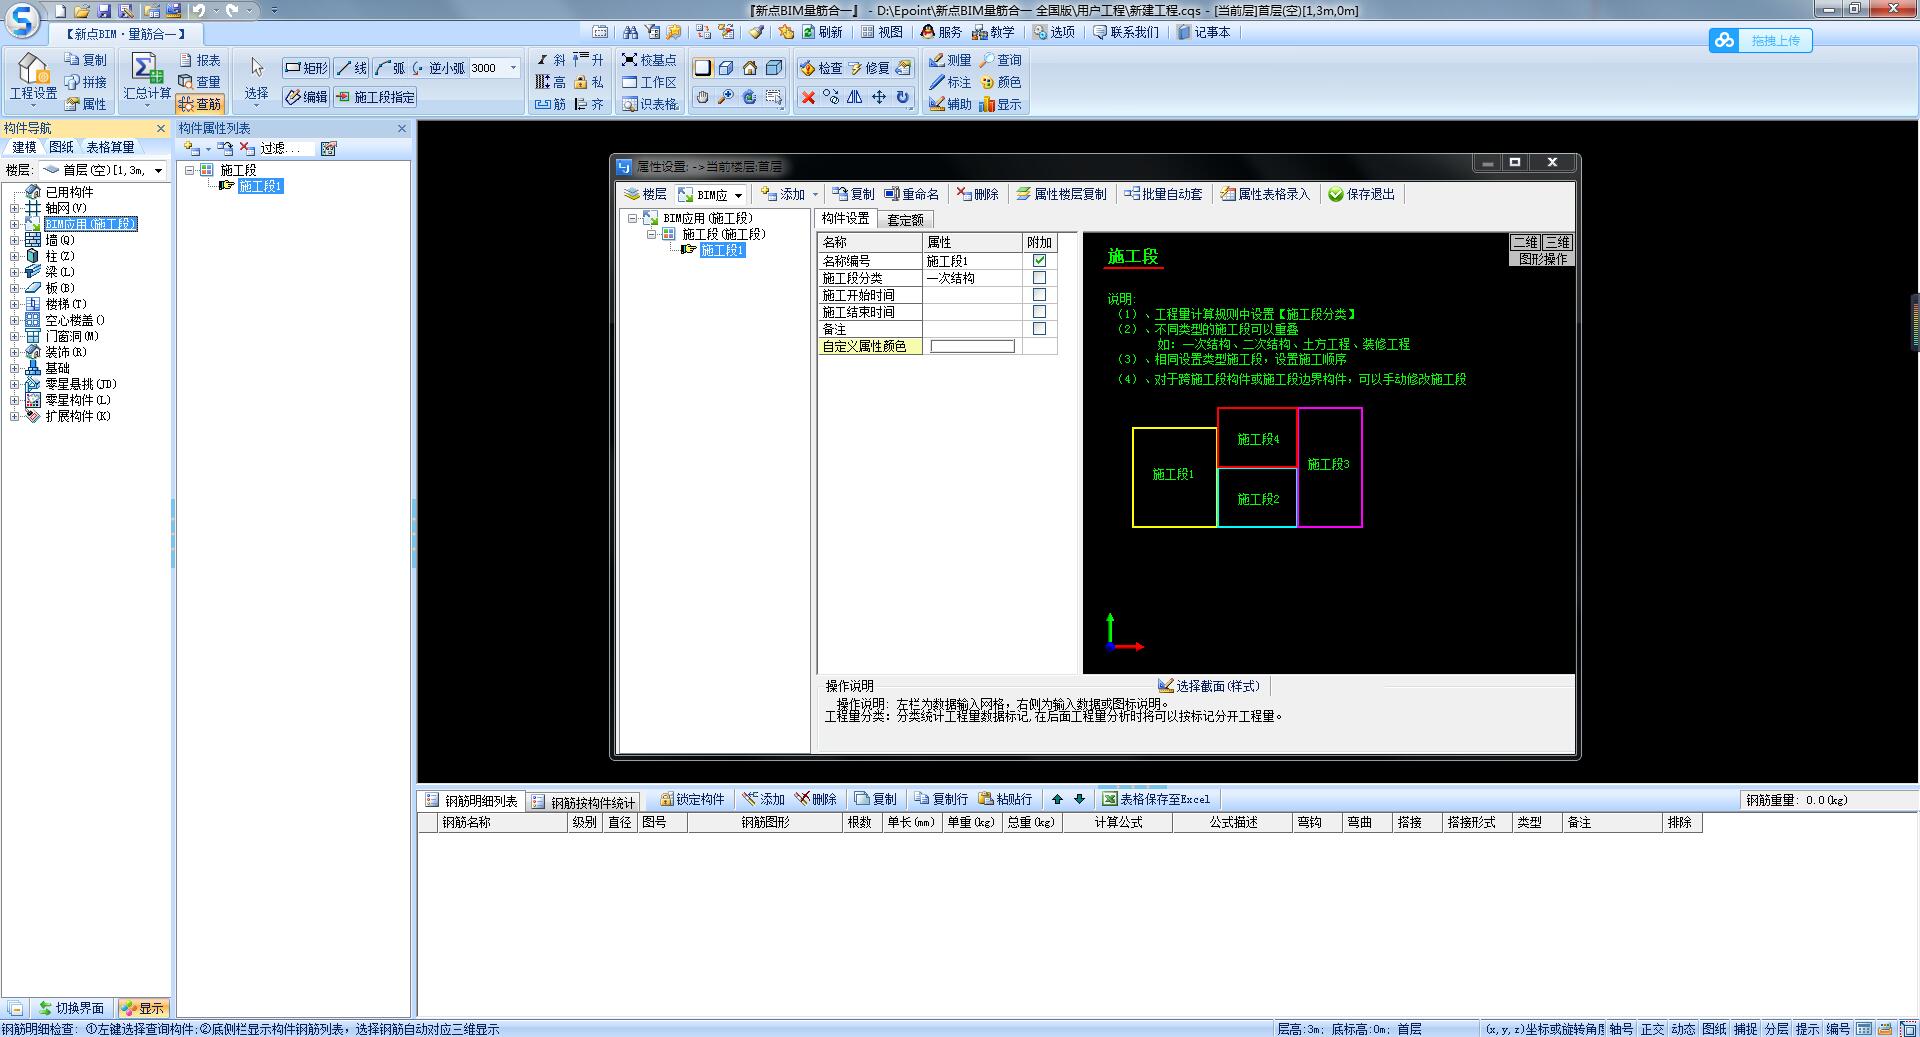Expand the 墙(Q) tree node
Image resolution: width=1920 pixels, height=1037 pixels.
(14, 240)
